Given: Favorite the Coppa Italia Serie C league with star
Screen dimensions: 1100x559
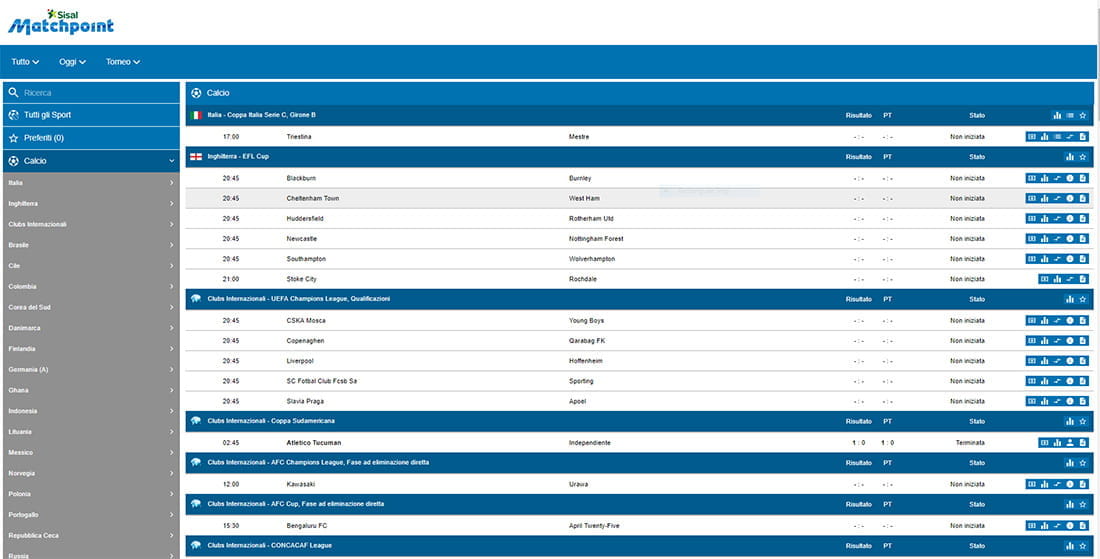Looking at the screenshot, I should tap(1082, 115).
